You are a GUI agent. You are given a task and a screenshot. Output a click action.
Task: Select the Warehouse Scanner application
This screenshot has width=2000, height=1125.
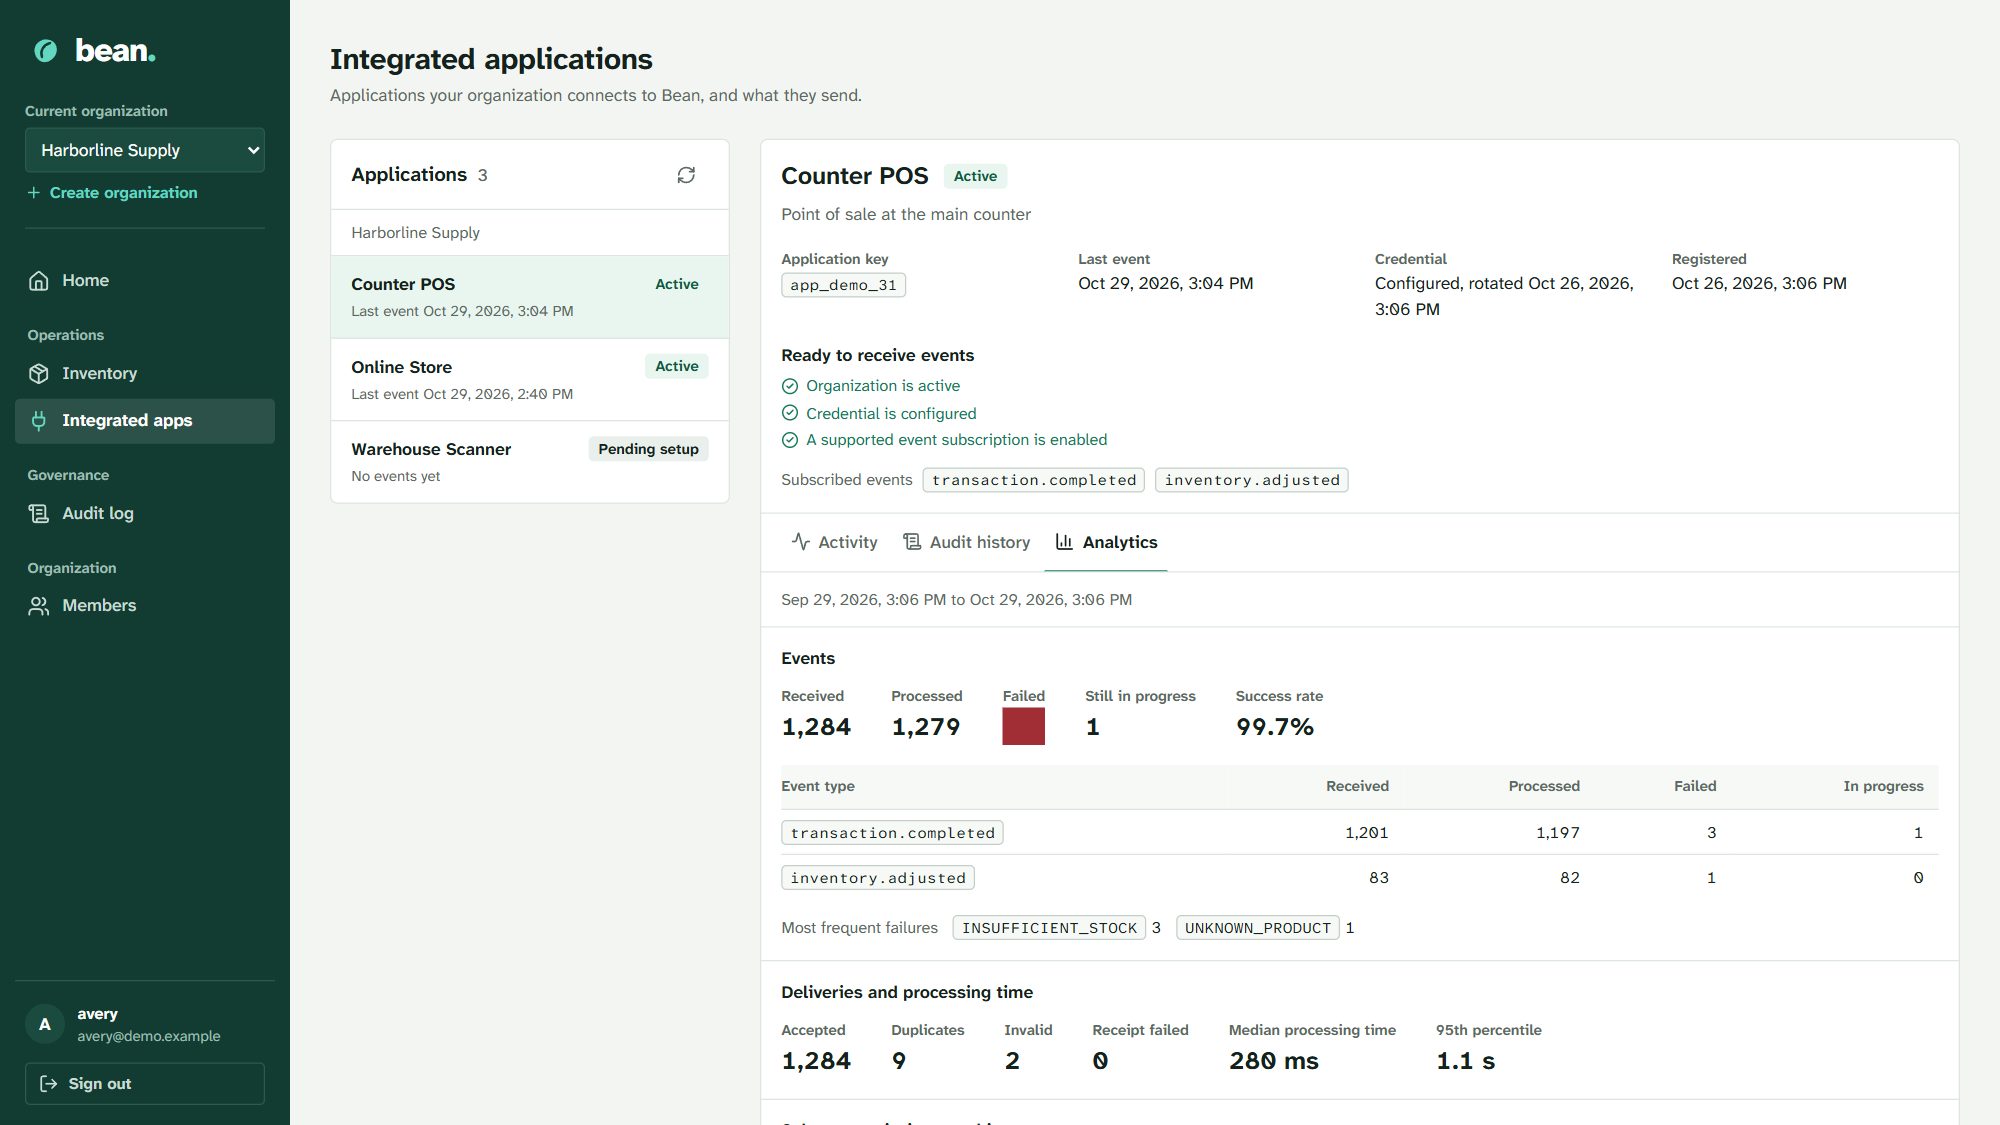(x=530, y=462)
